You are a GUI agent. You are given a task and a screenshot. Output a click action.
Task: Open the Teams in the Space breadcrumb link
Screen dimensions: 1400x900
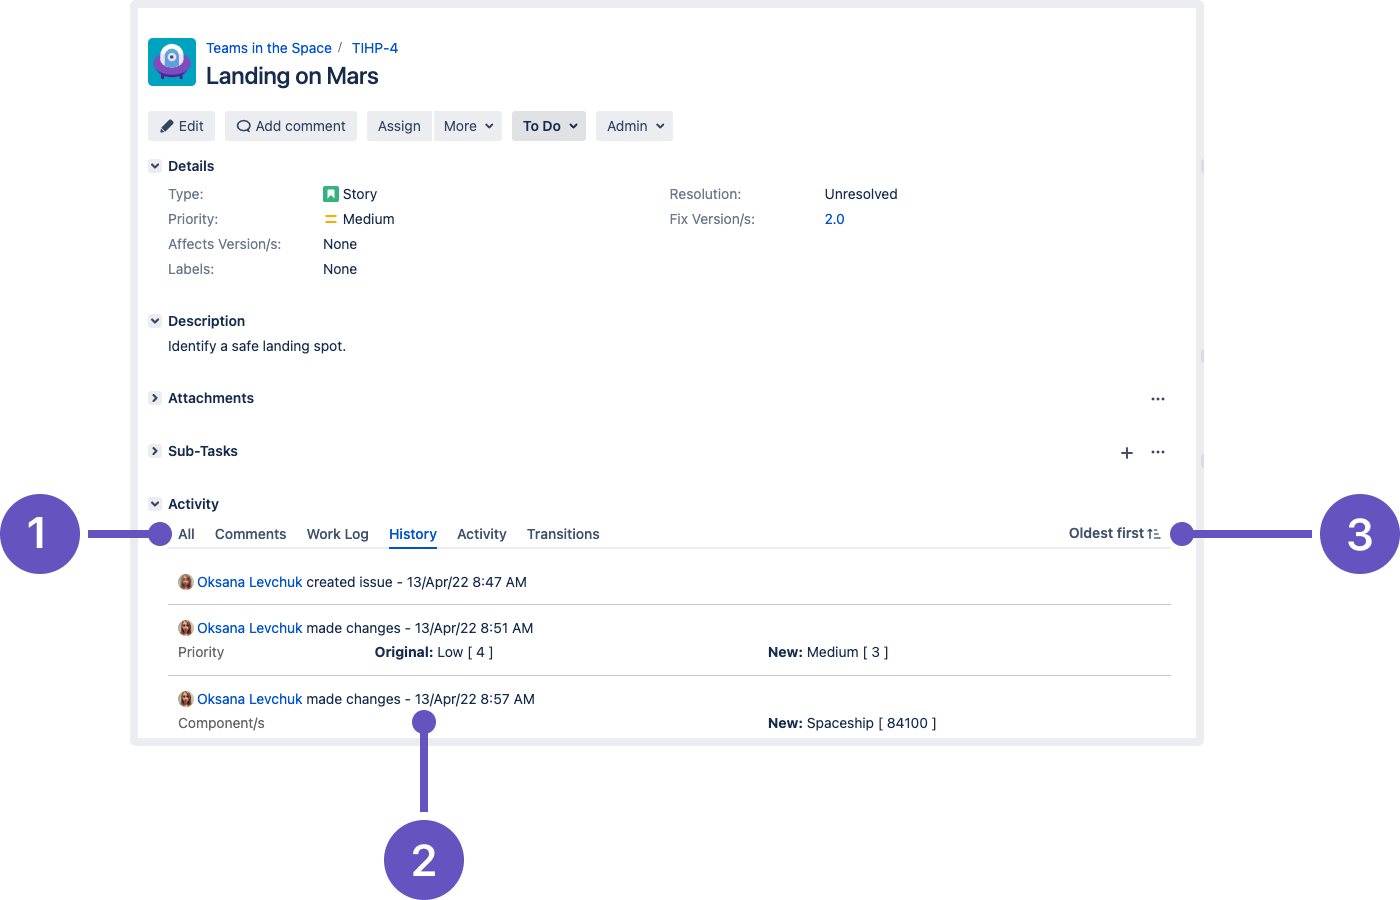(x=269, y=48)
